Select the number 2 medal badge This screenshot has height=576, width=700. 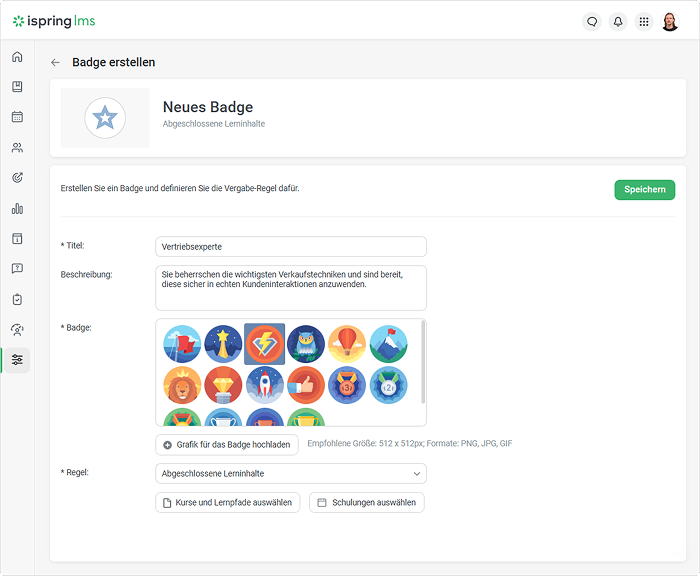click(x=388, y=385)
